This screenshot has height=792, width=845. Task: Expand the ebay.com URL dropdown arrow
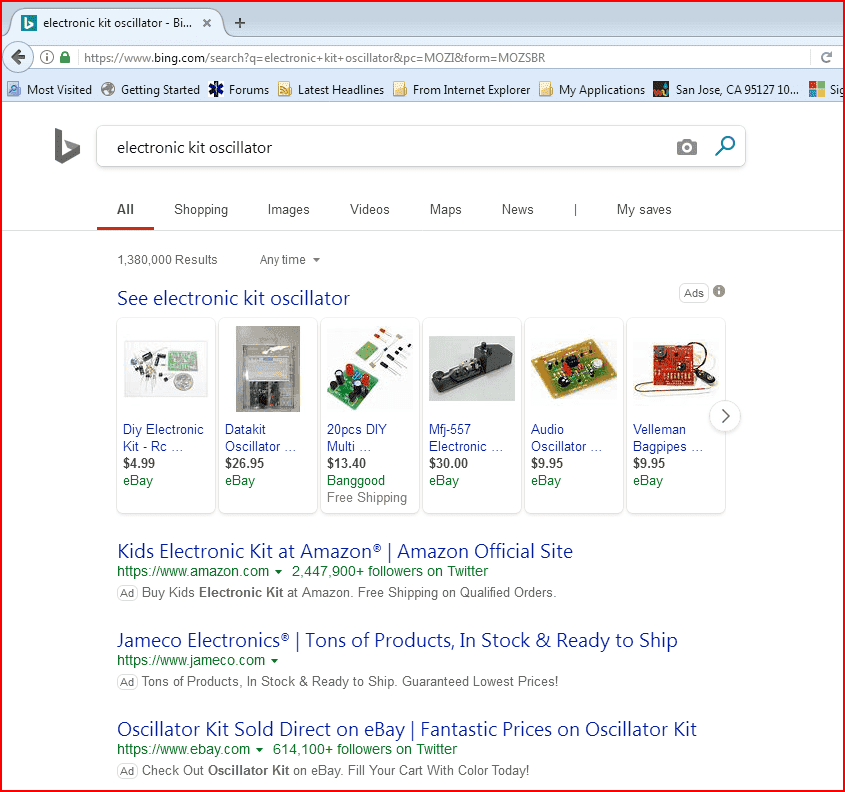point(259,750)
